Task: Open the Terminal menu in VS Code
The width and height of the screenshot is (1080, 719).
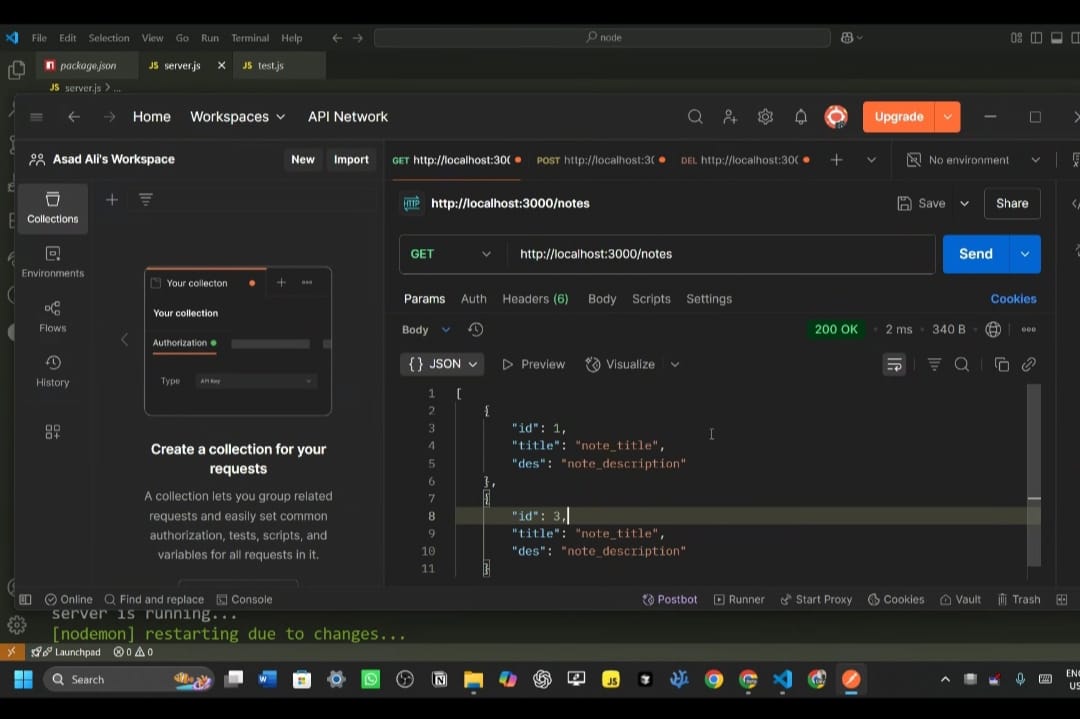Action: click(x=250, y=38)
